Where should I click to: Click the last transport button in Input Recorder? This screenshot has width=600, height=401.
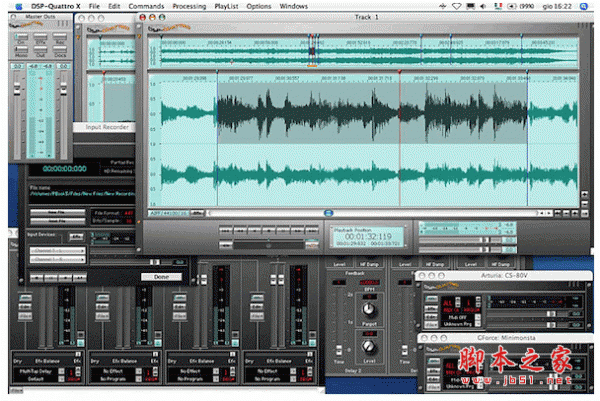[x=79, y=277]
